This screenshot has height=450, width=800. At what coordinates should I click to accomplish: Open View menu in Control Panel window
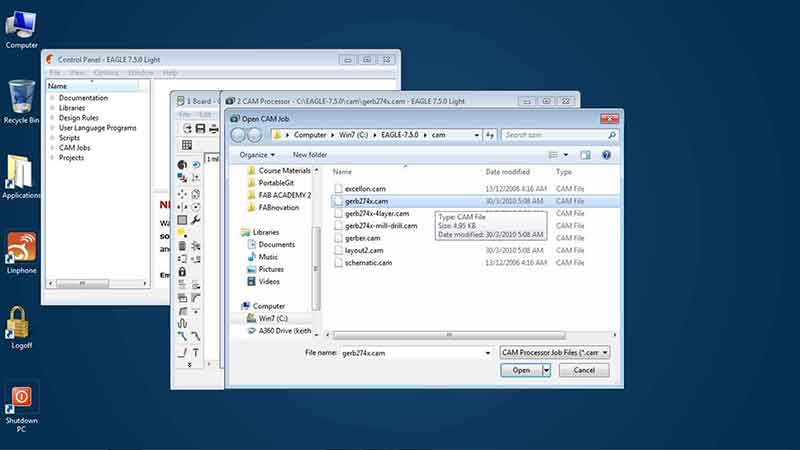pyautogui.click(x=77, y=73)
